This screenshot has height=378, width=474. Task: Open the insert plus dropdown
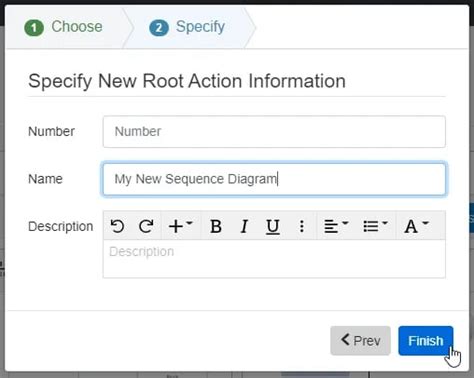181,226
